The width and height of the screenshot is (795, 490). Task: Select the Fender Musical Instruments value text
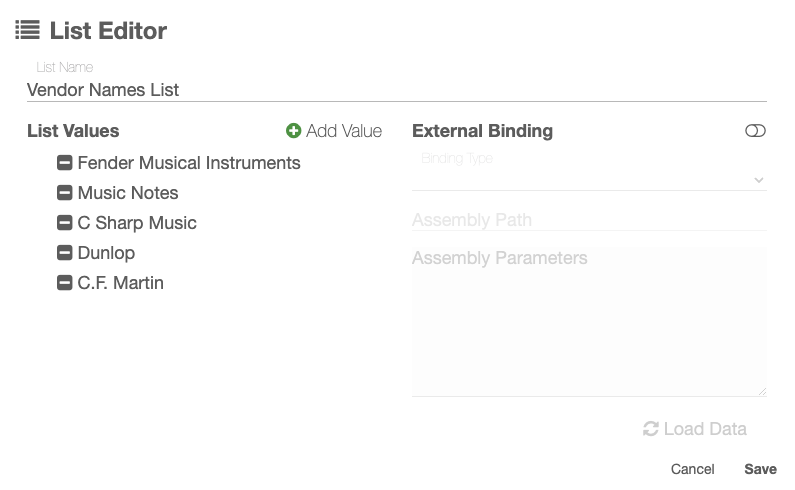pos(189,163)
